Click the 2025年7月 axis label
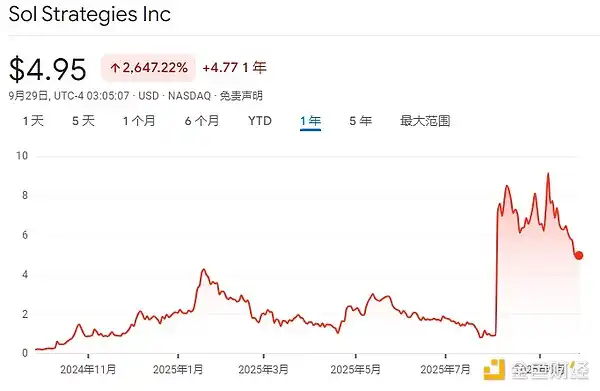 point(445,369)
